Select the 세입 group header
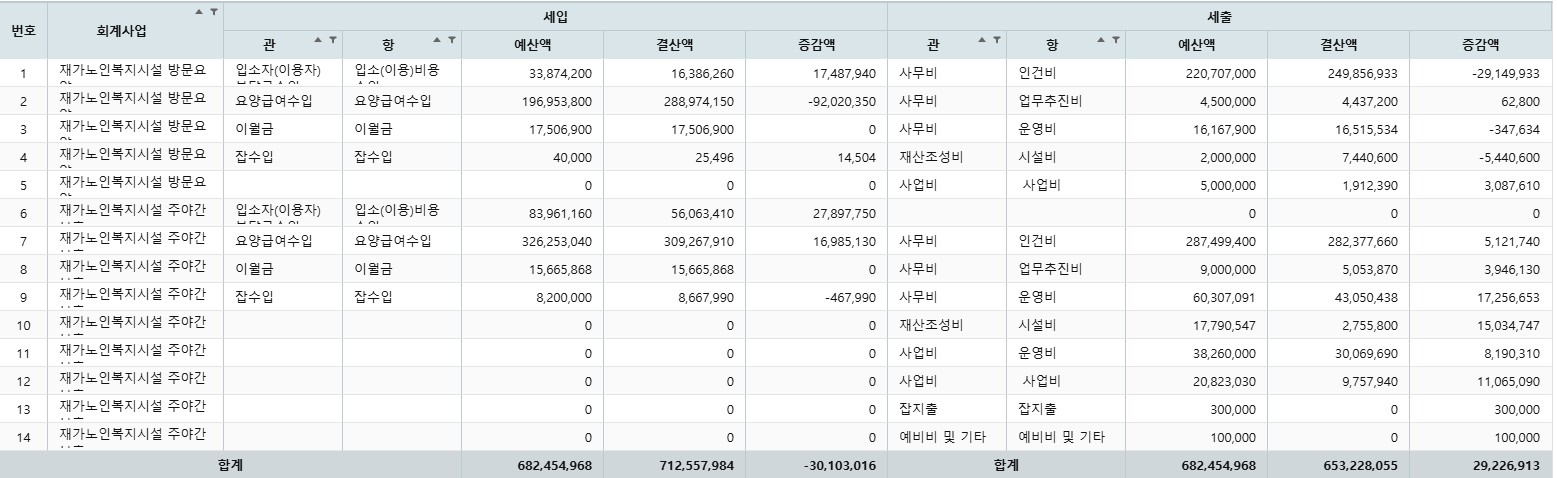The height and width of the screenshot is (478, 1557). [x=555, y=16]
